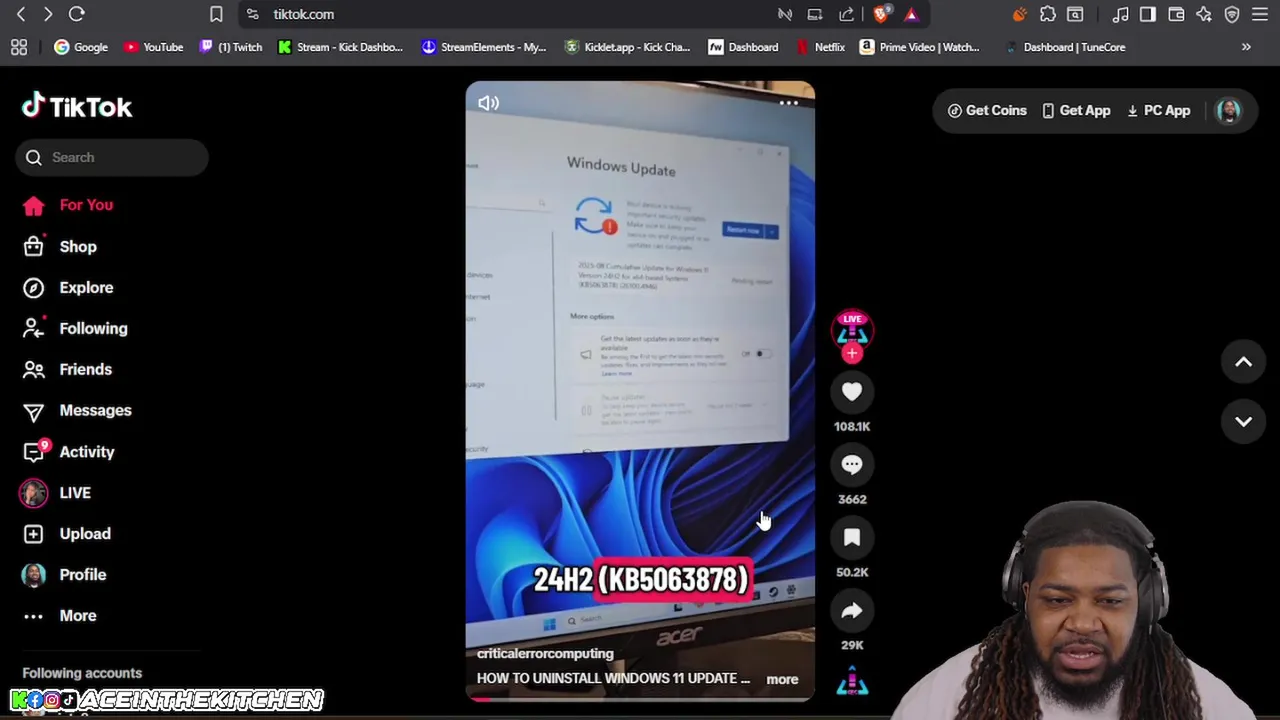Viewport: 1280px width, 720px height.
Task: Open the fw Dashboard bookmark
Action: [743, 47]
